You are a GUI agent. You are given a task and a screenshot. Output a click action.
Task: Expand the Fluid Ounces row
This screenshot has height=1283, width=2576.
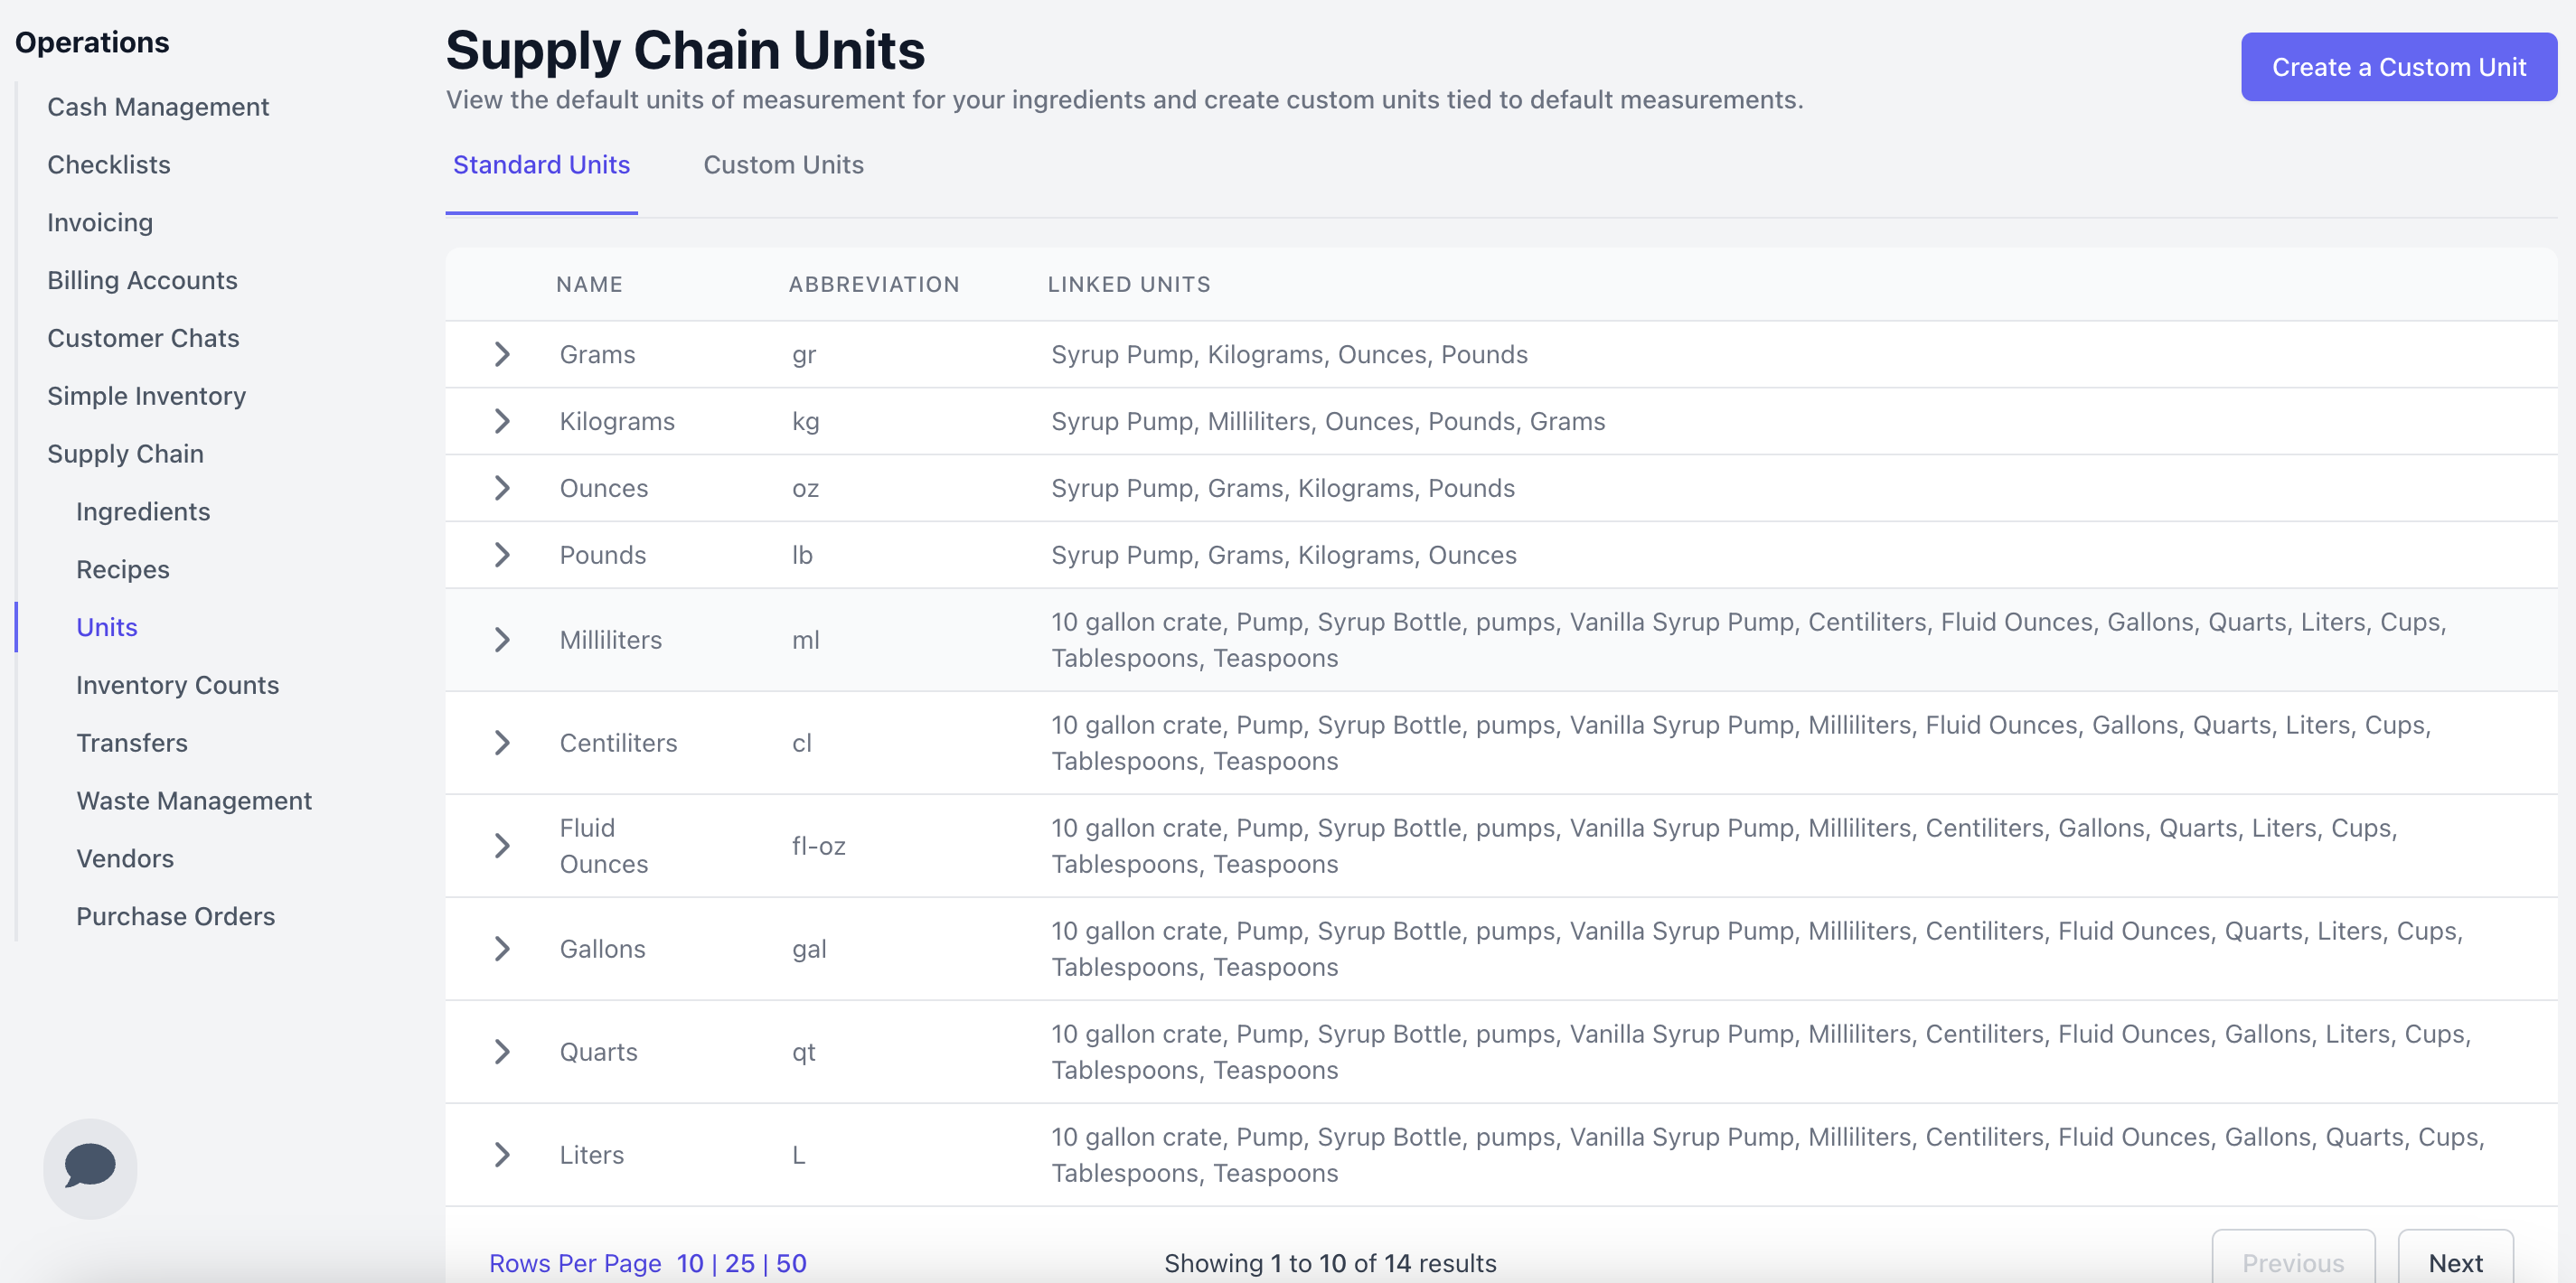(502, 846)
